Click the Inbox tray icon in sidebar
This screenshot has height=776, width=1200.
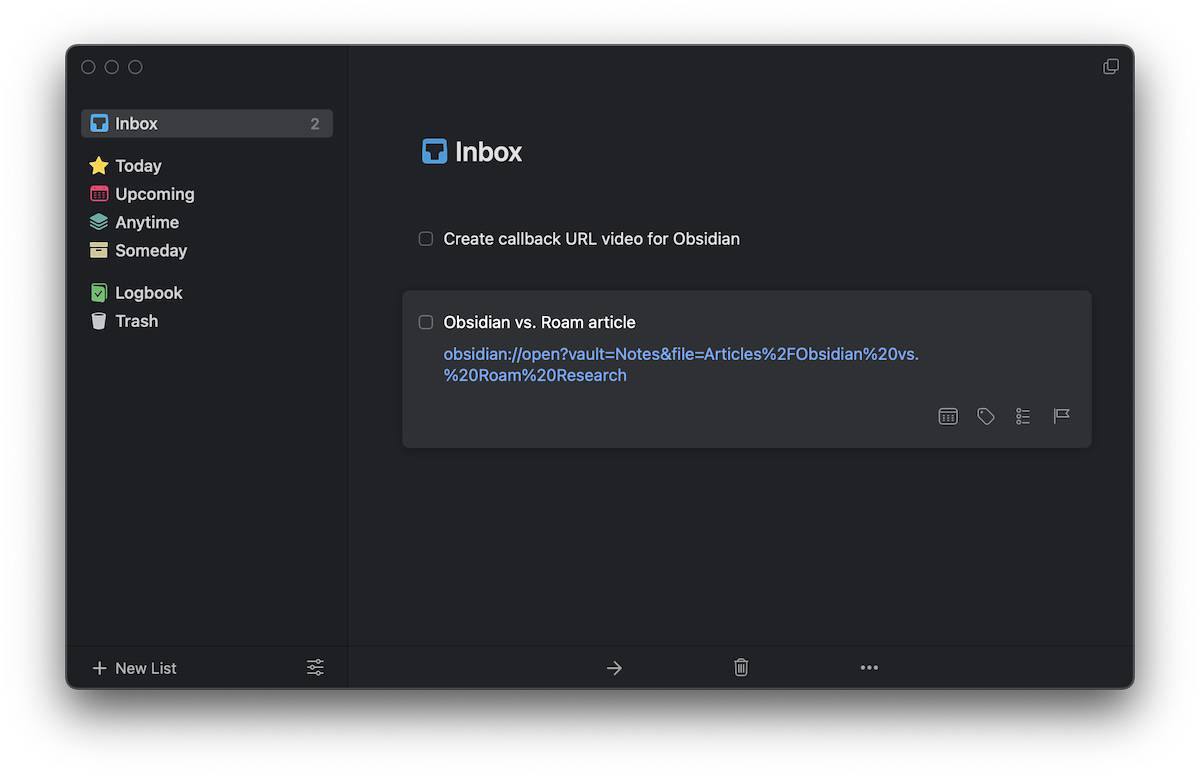click(99, 124)
